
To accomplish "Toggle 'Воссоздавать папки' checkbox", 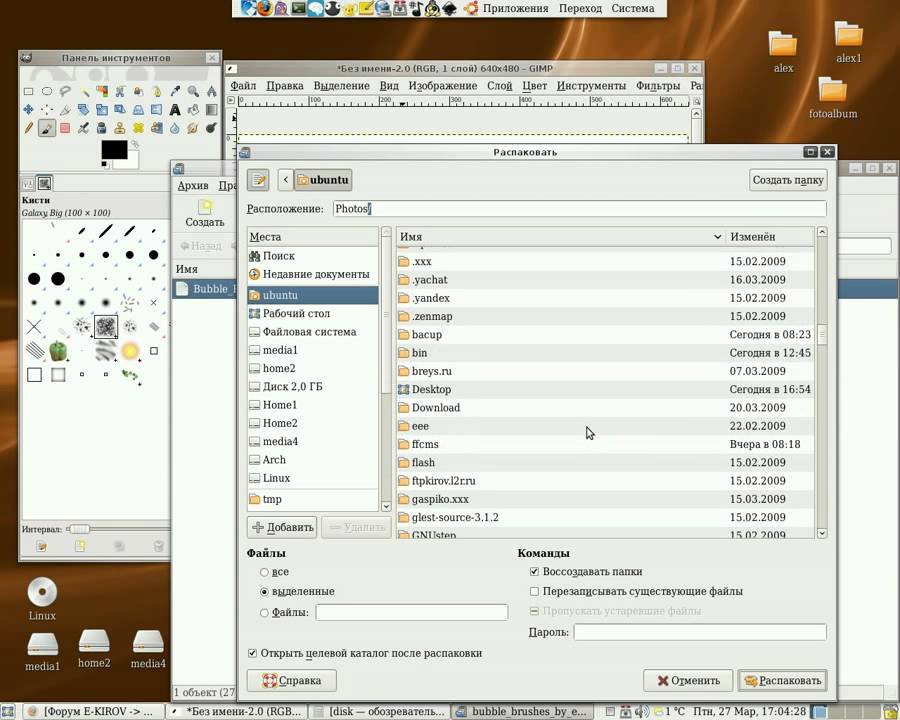I will point(534,571).
